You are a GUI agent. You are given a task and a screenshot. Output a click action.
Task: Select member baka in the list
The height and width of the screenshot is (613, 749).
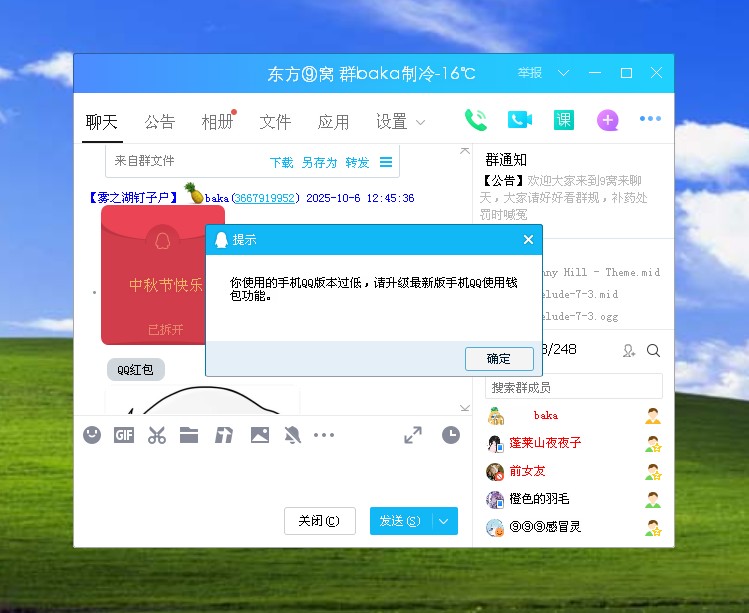[574, 416]
